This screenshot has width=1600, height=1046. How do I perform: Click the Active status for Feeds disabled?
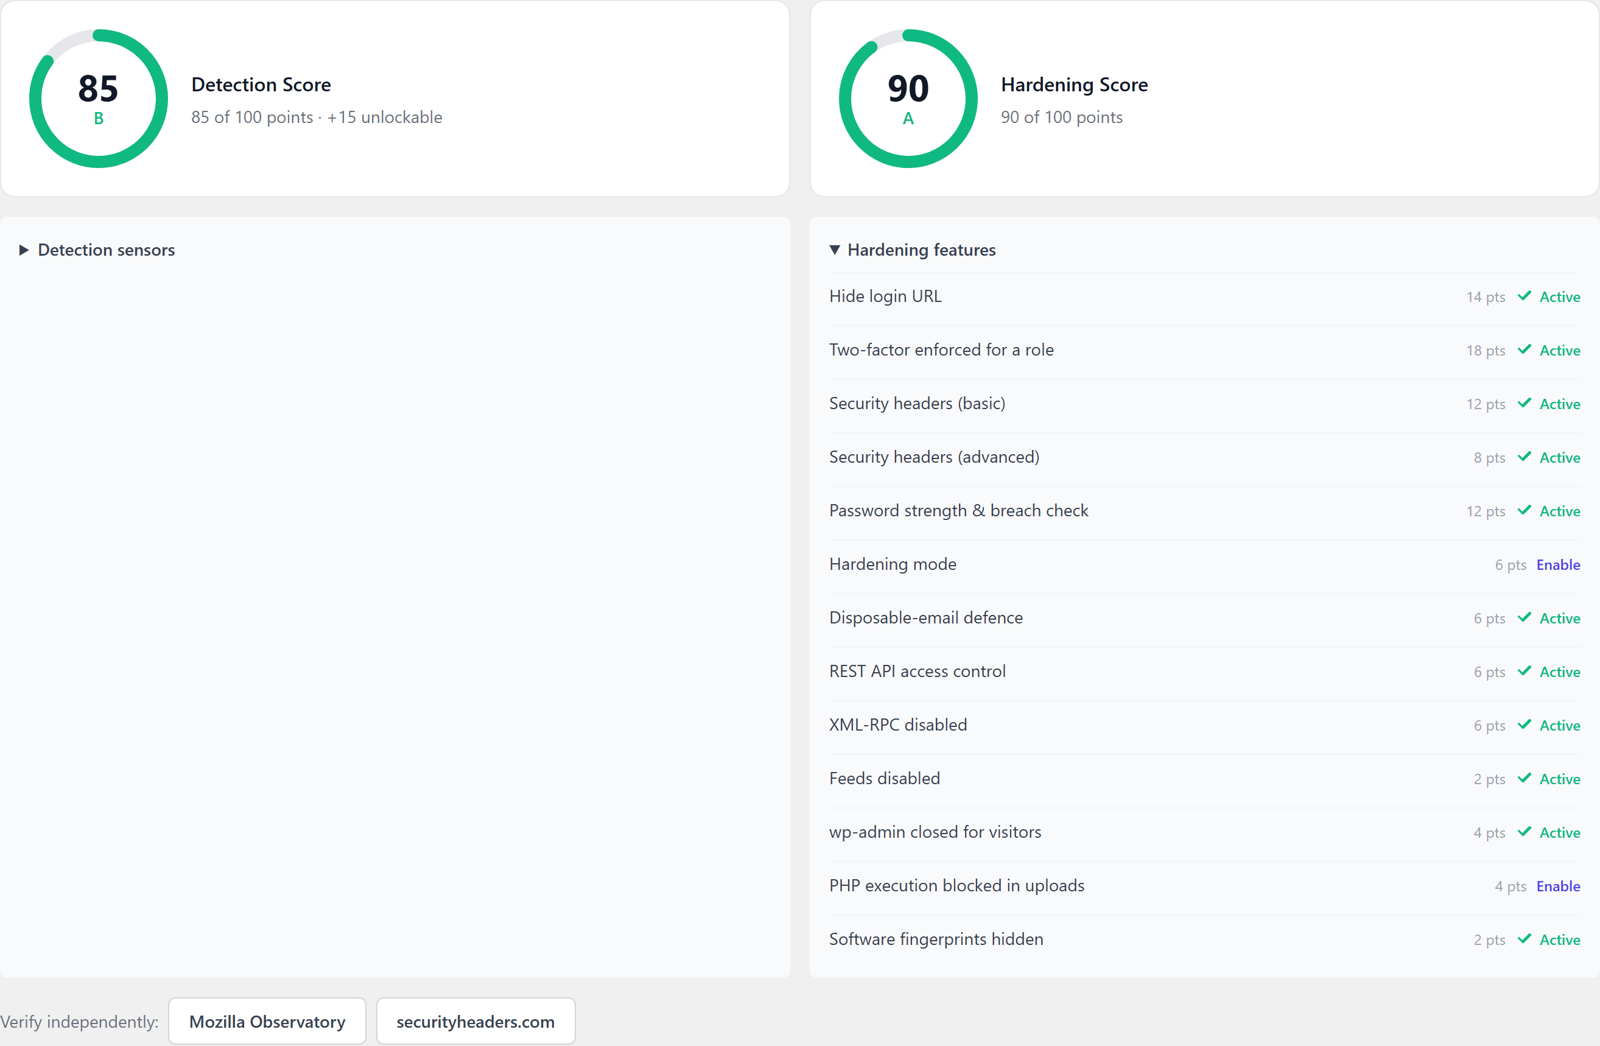[x=1559, y=779]
